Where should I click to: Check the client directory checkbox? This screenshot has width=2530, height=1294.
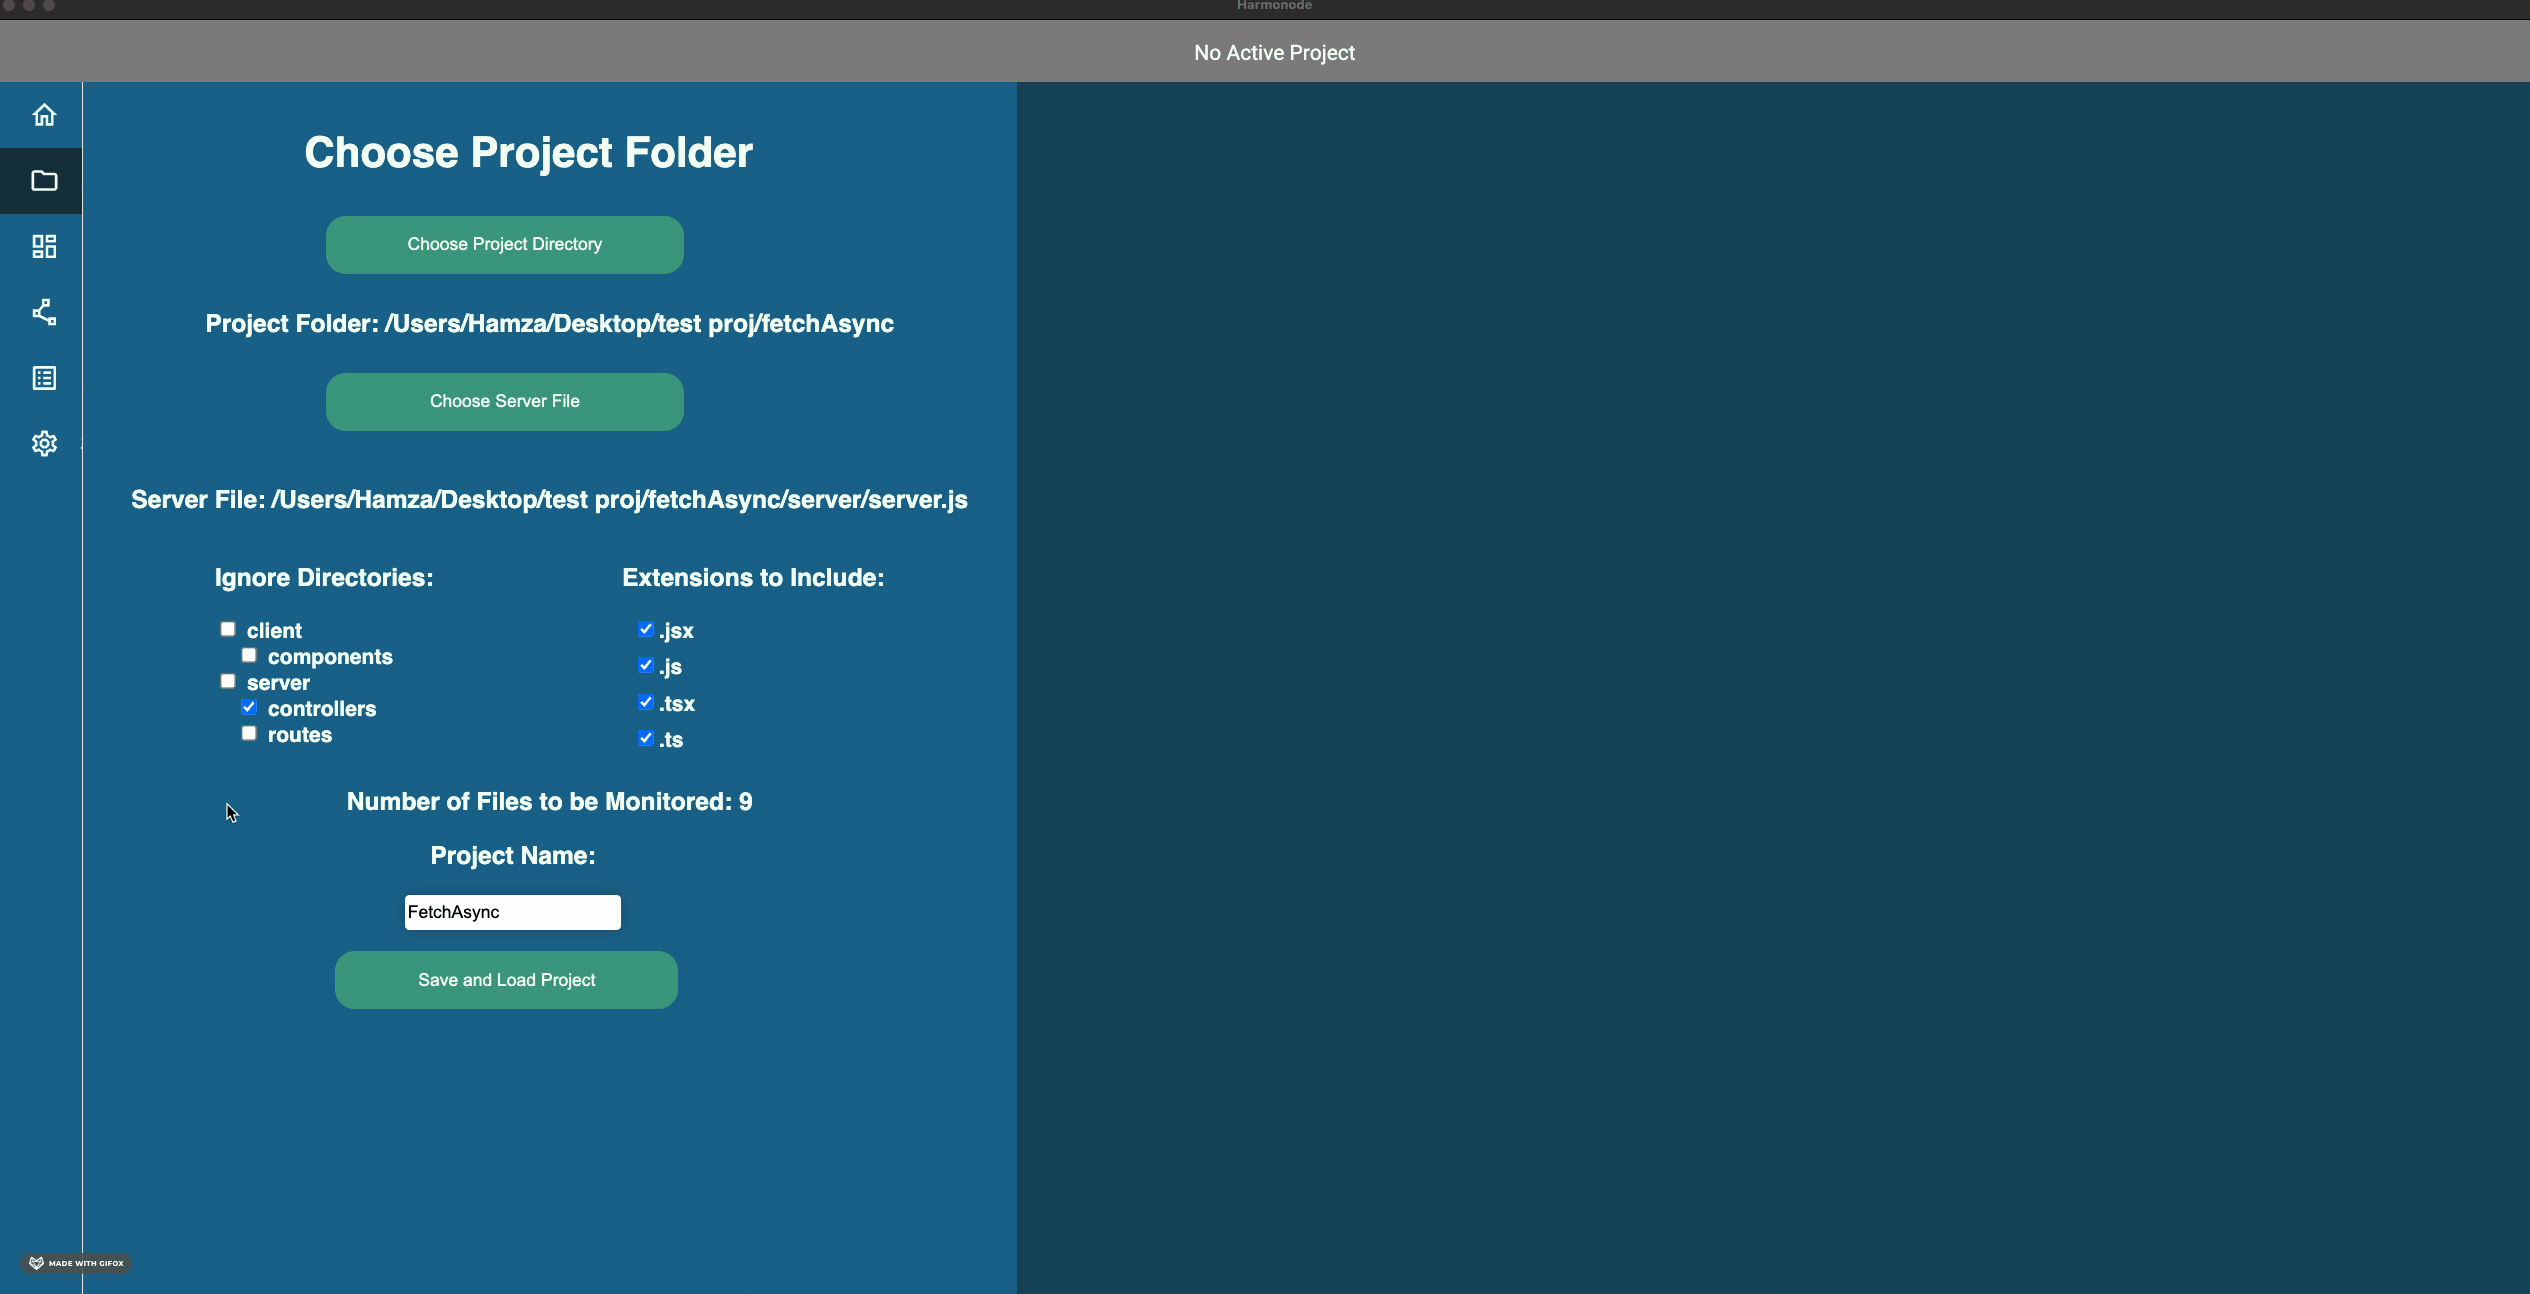click(x=228, y=629)
